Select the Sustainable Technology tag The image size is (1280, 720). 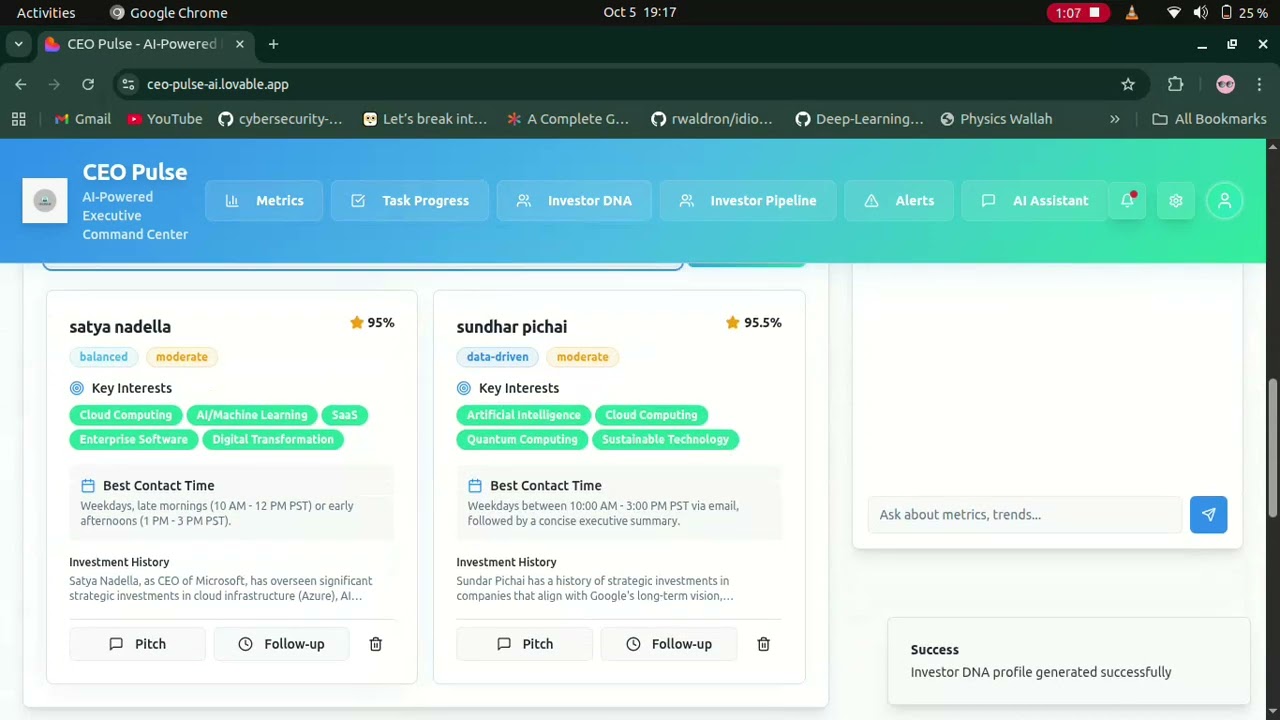tap(665, 439)
